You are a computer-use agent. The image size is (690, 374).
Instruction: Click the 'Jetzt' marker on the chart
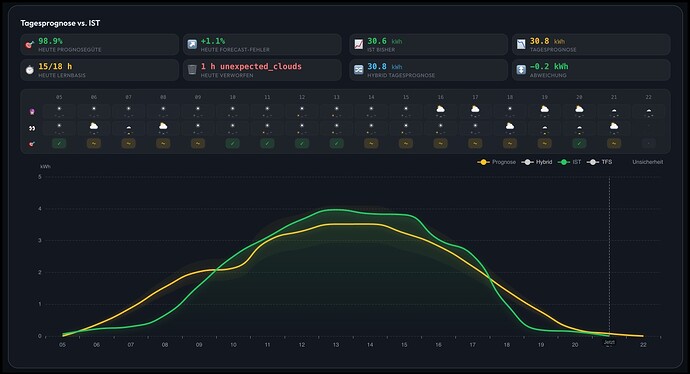(x=609, y=342)
